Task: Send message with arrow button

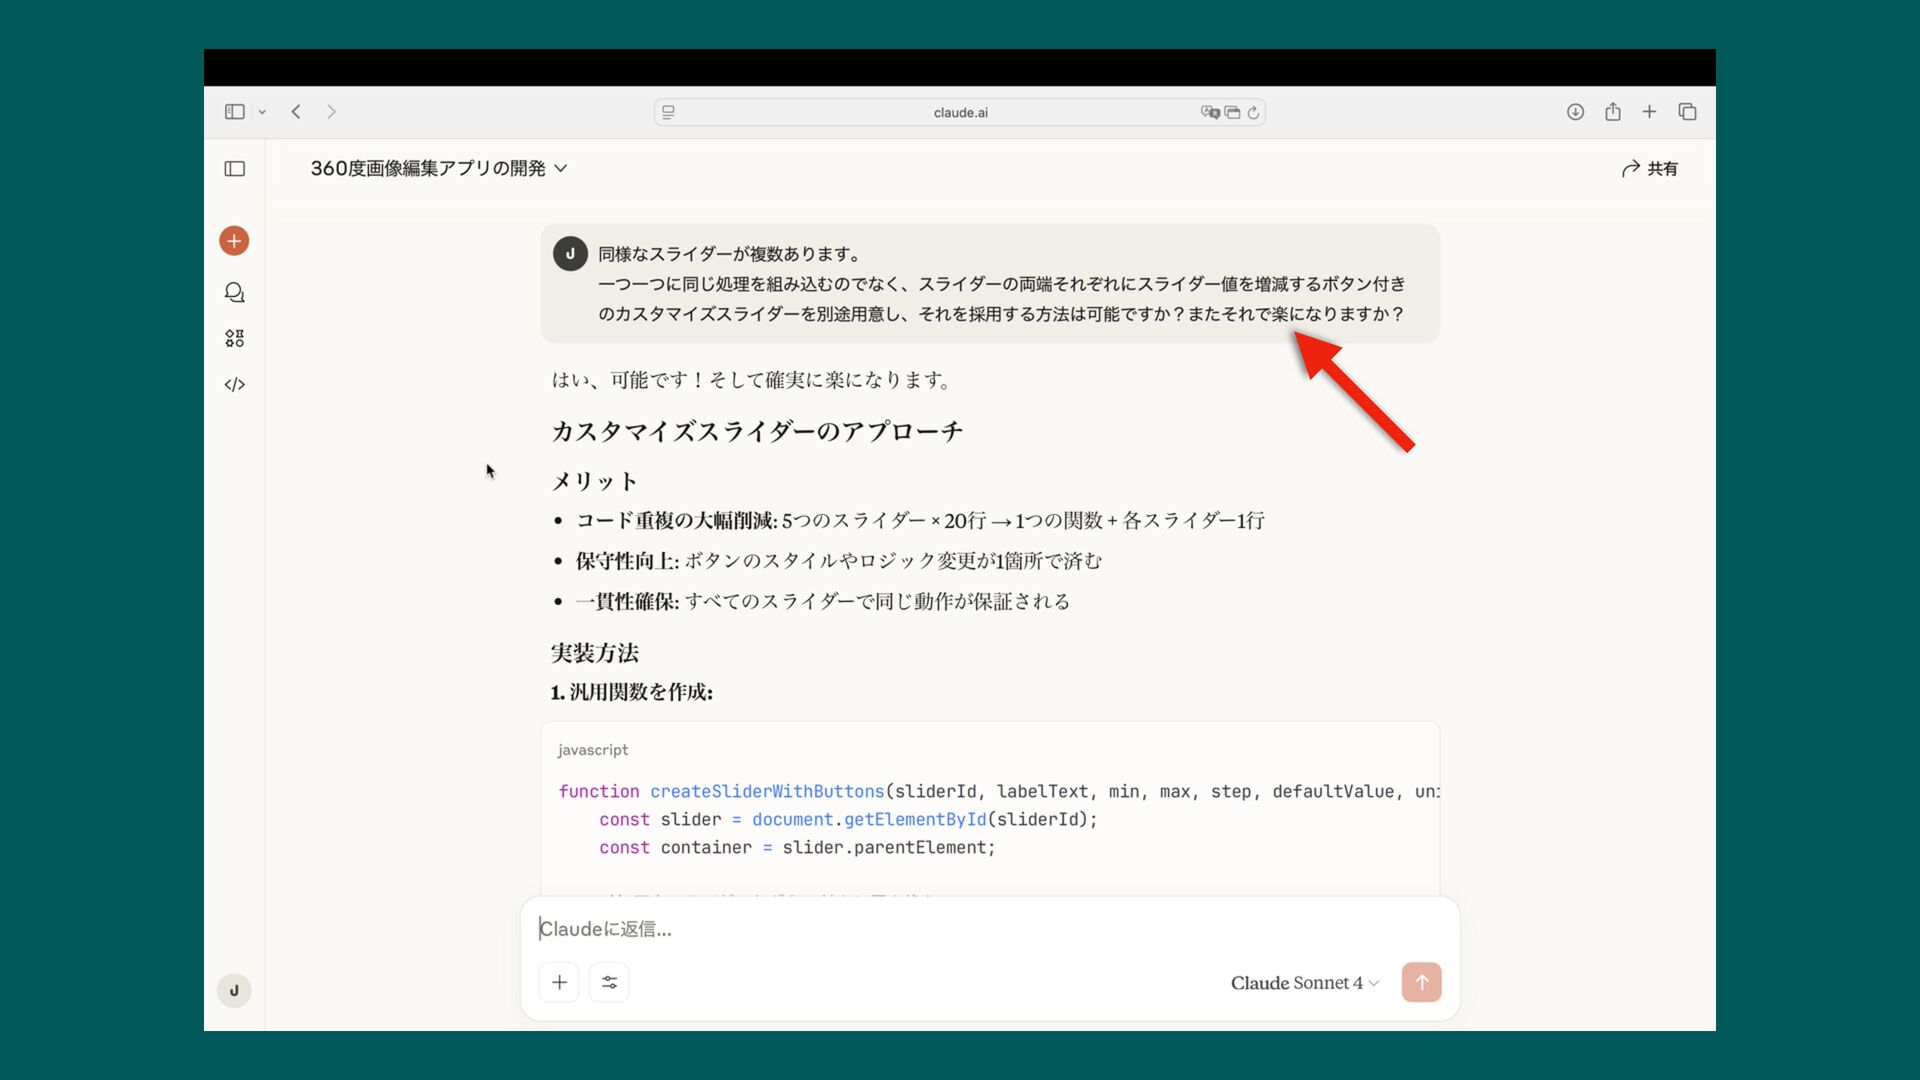Action: [x=1421, y=982]
